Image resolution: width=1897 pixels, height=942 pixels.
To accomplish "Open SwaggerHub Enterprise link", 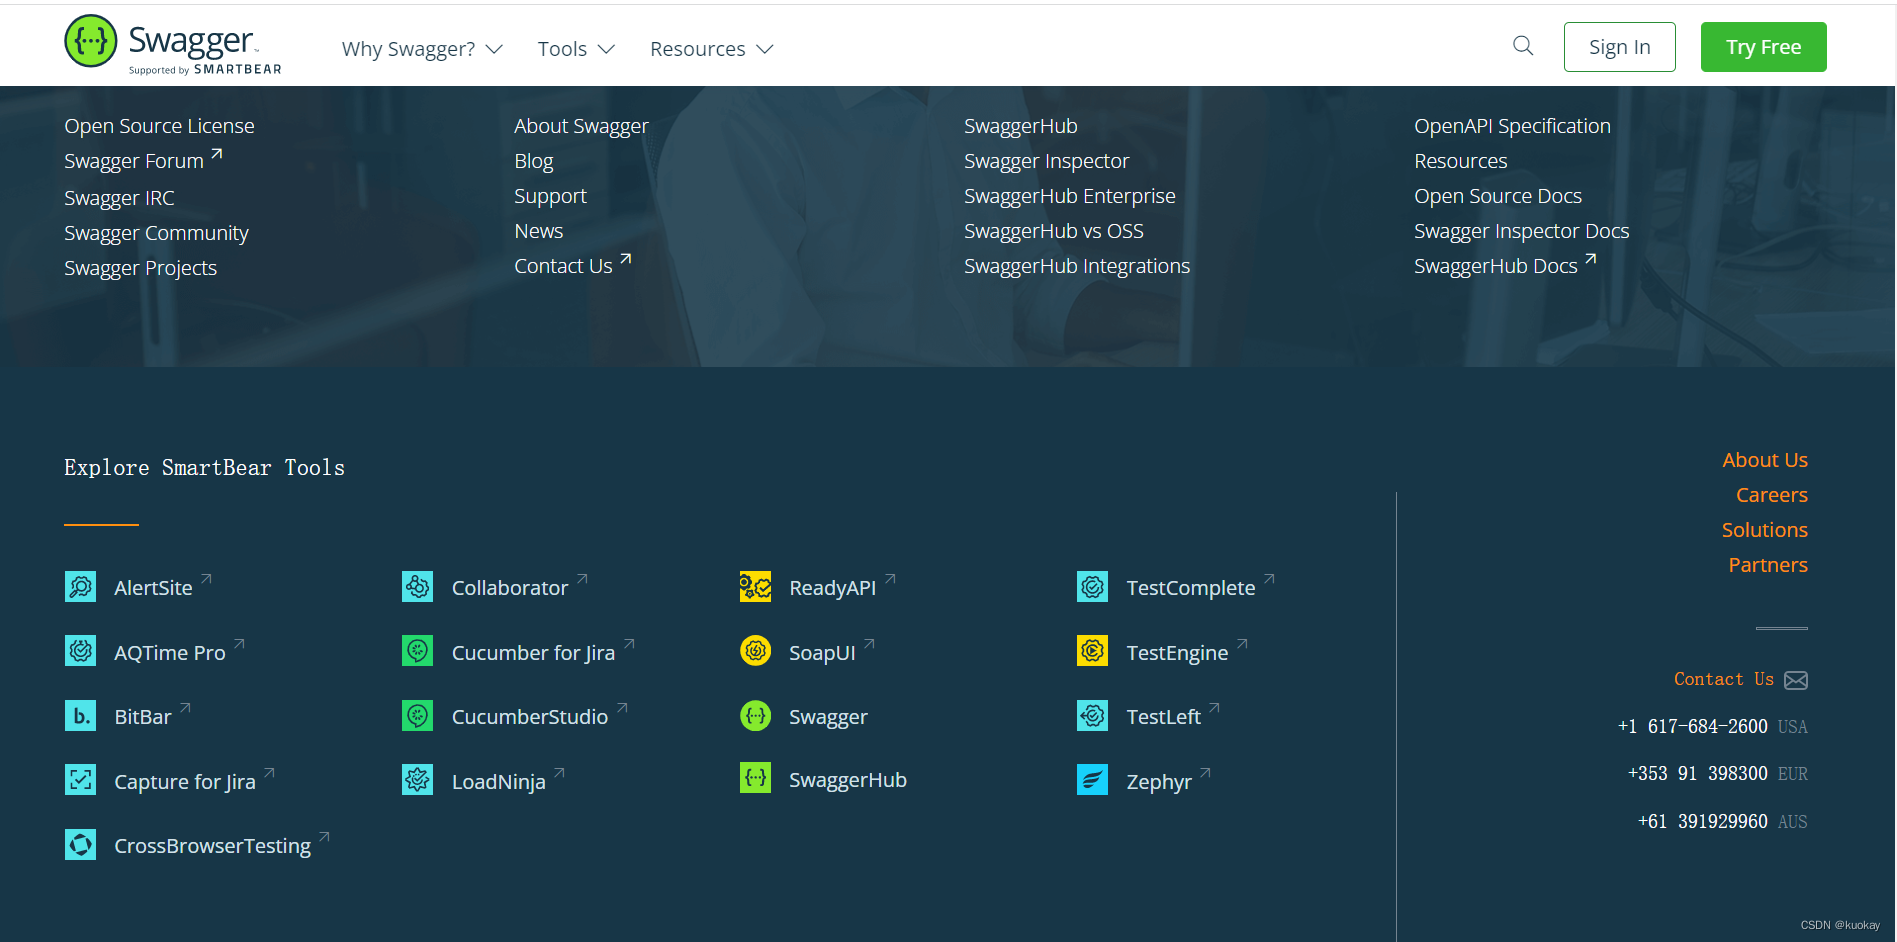I will pyautogui.click(x=1070, y=196).
